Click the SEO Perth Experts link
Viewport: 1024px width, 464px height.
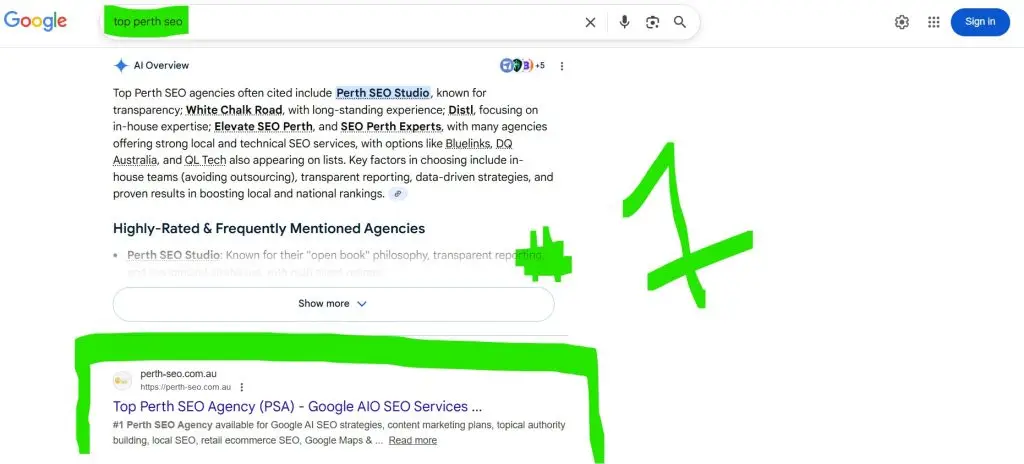391,126
